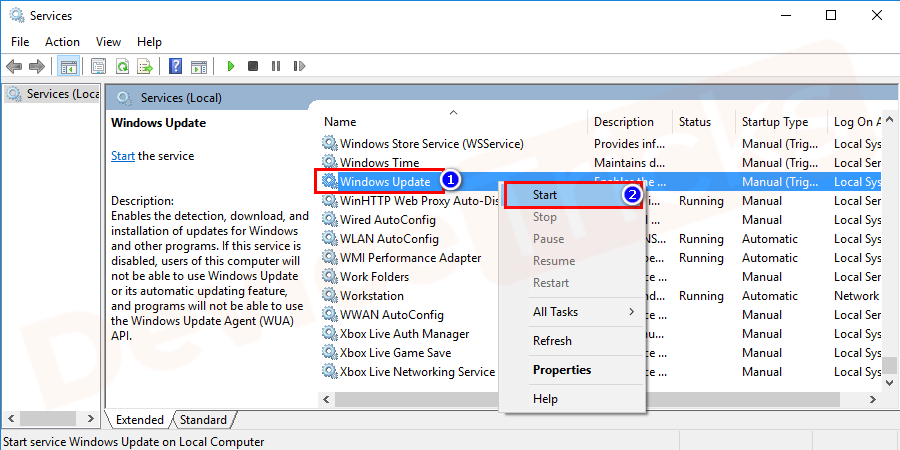Expand All Tasks submenu in context menu
Image resolution: width=900 pixels, height=450 pixels.
573,312
